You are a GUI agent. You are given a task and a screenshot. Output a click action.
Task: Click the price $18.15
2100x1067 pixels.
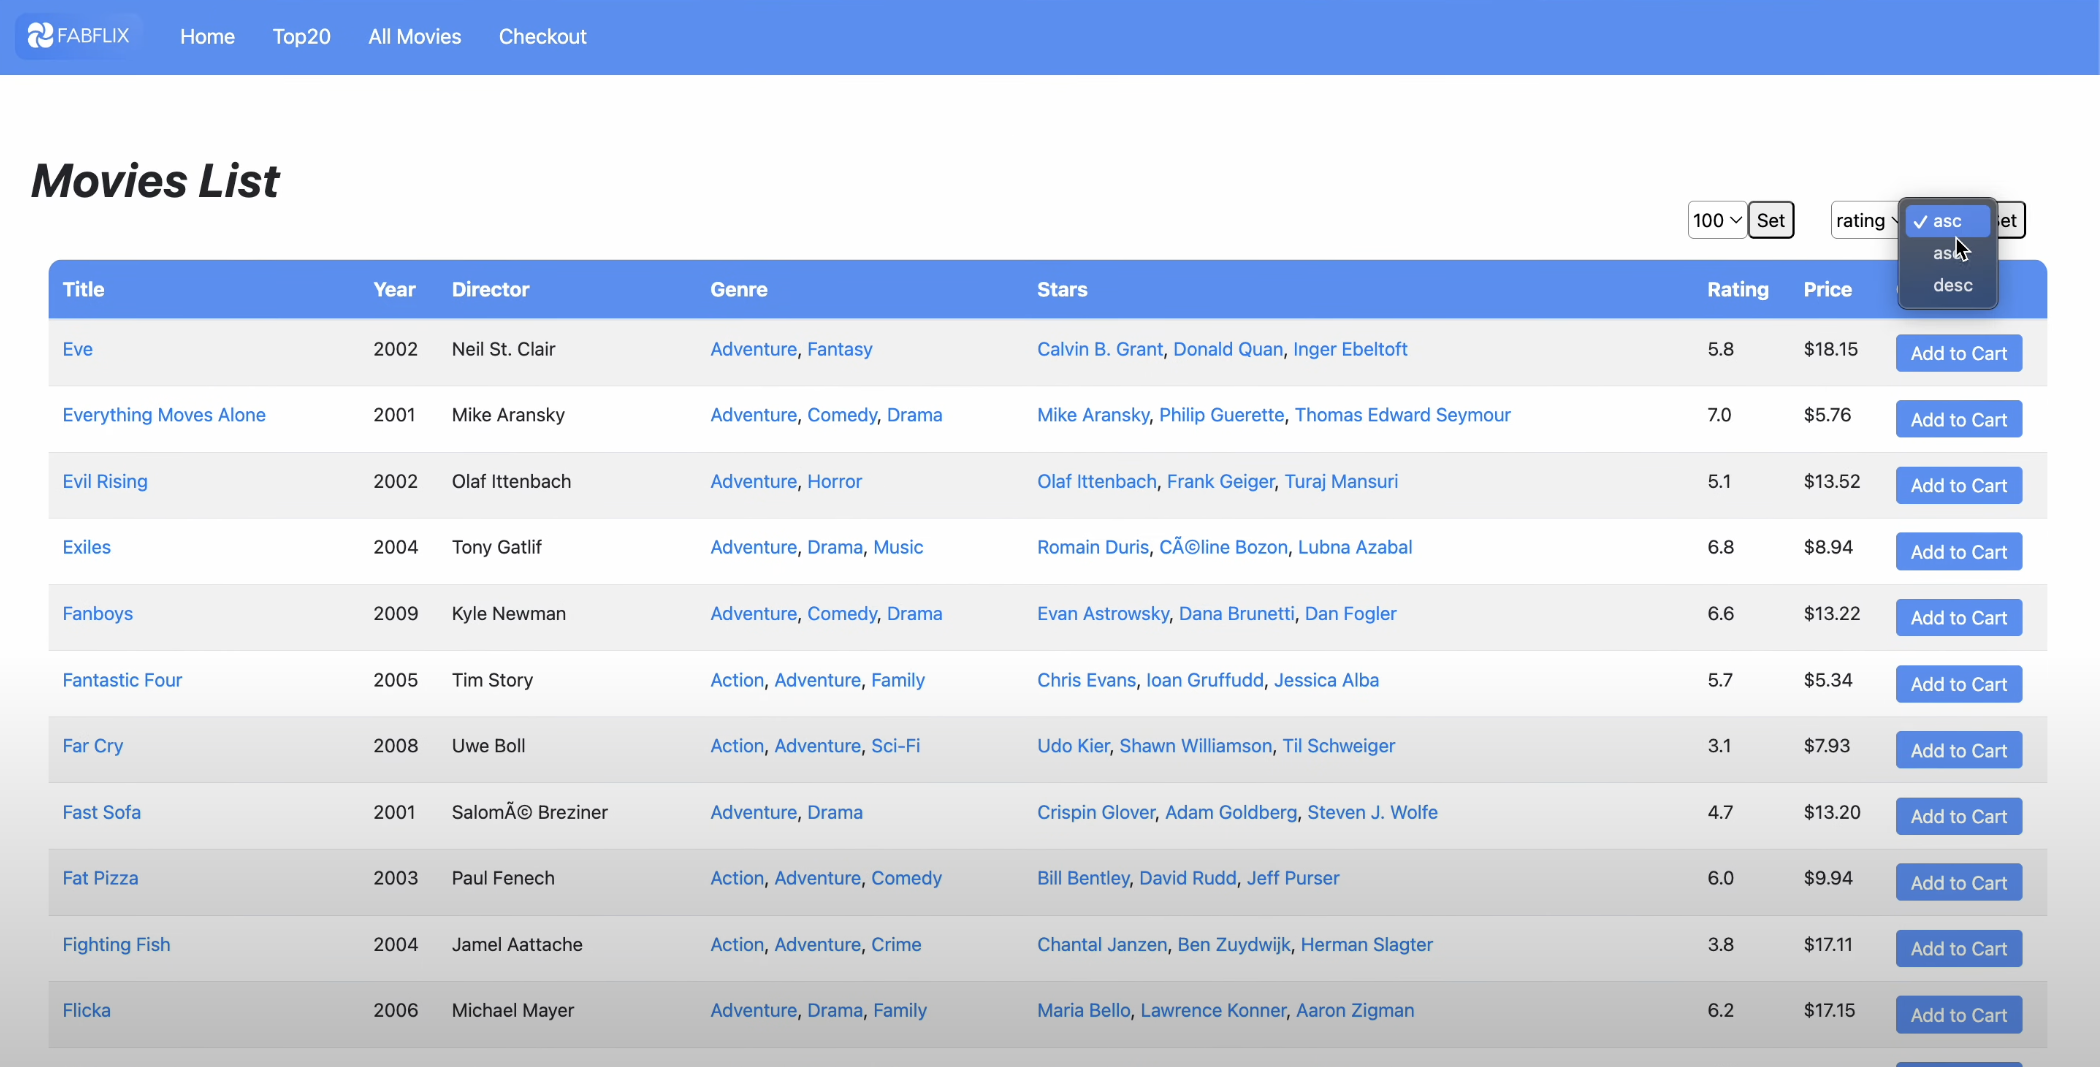(x=1830, y=349)
